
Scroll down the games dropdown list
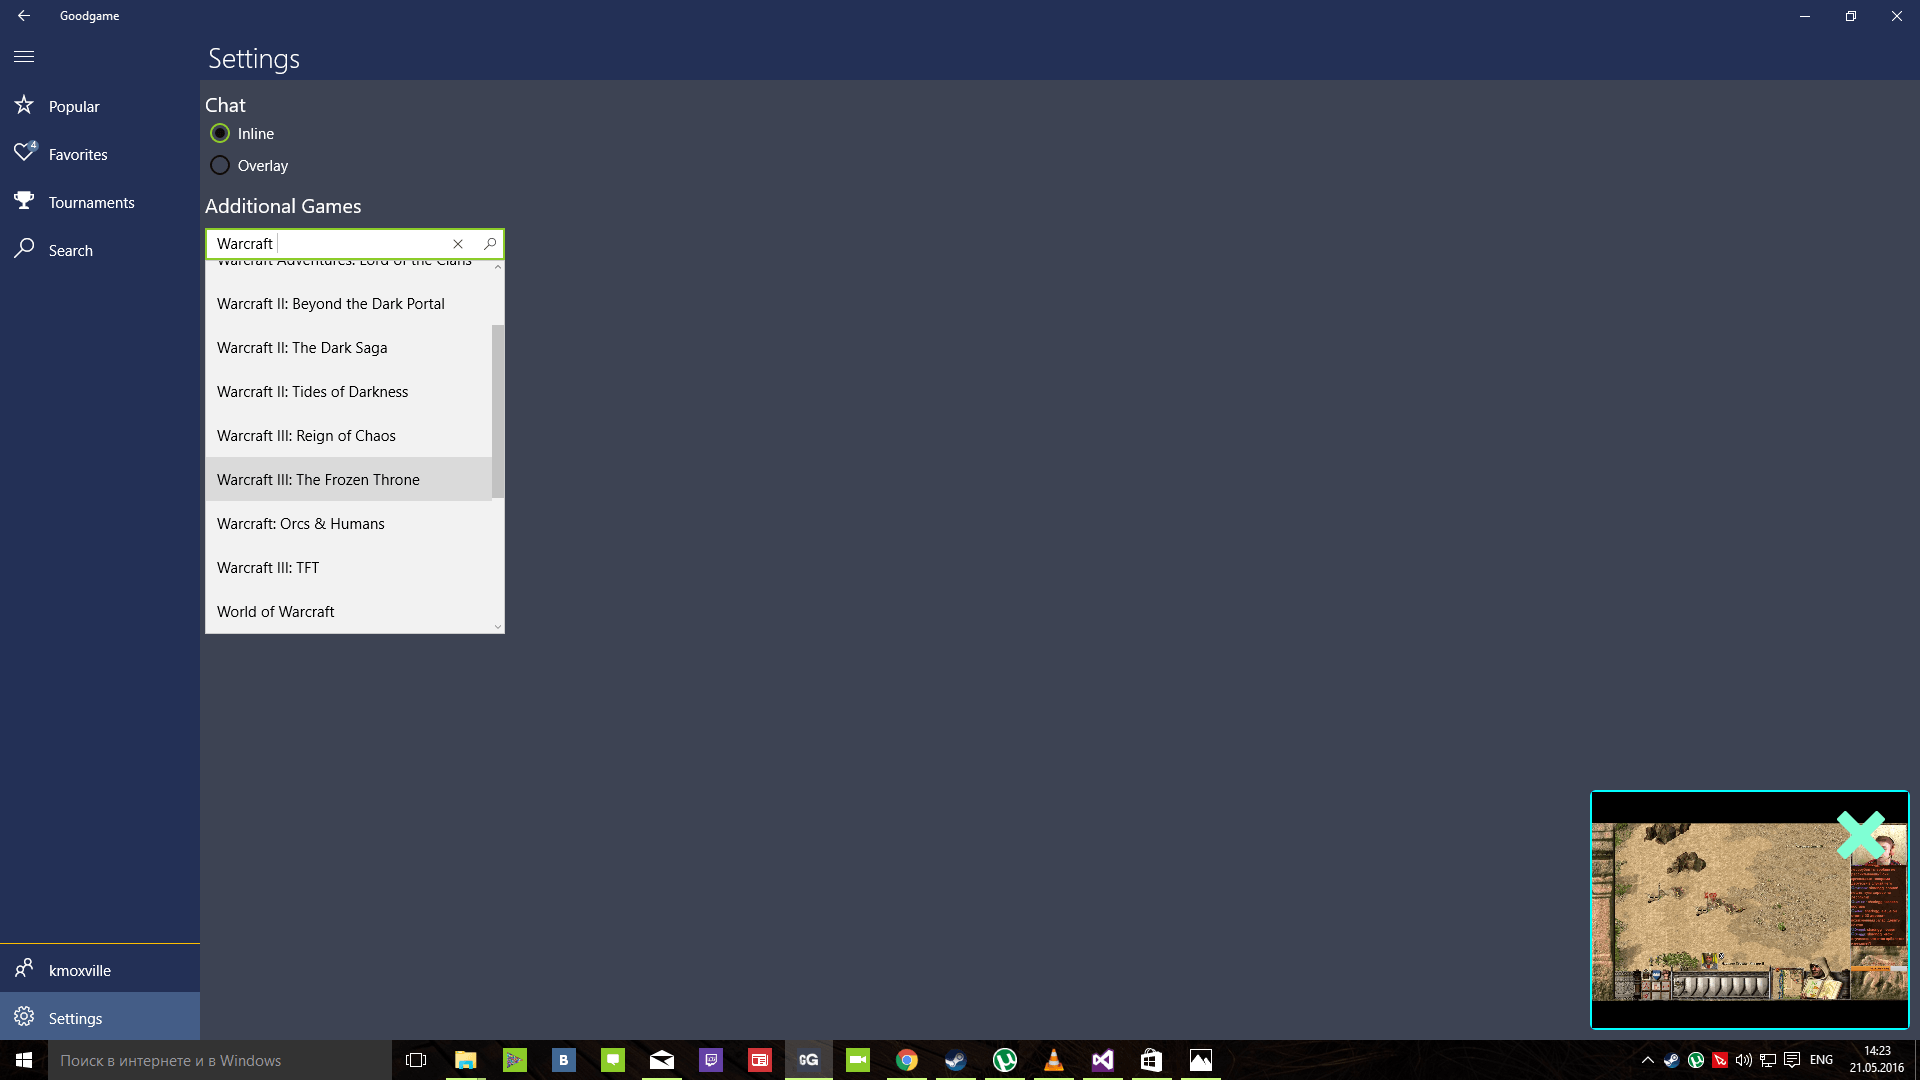coord(498,626)
